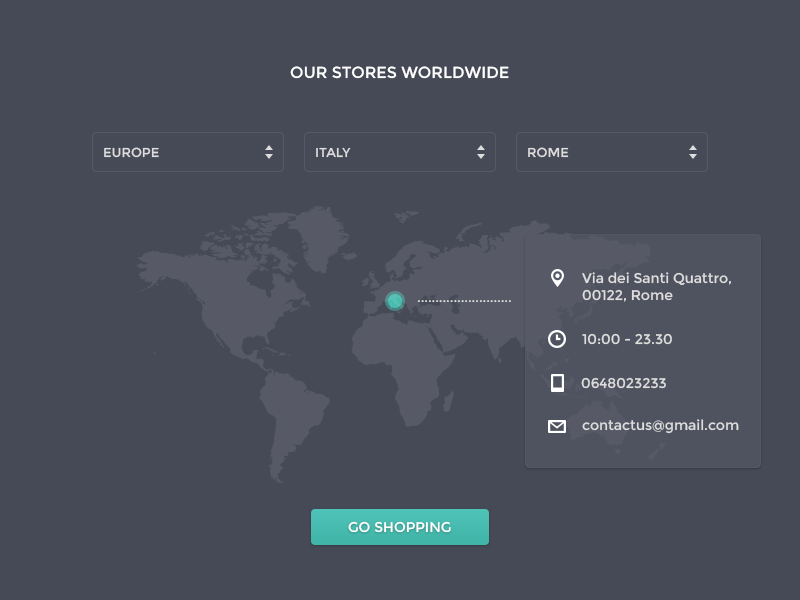The width and height of the screenshot is (800, 600).
Task: Select the address Via dei Santi Quattro
Action: [x=657, y=287]
